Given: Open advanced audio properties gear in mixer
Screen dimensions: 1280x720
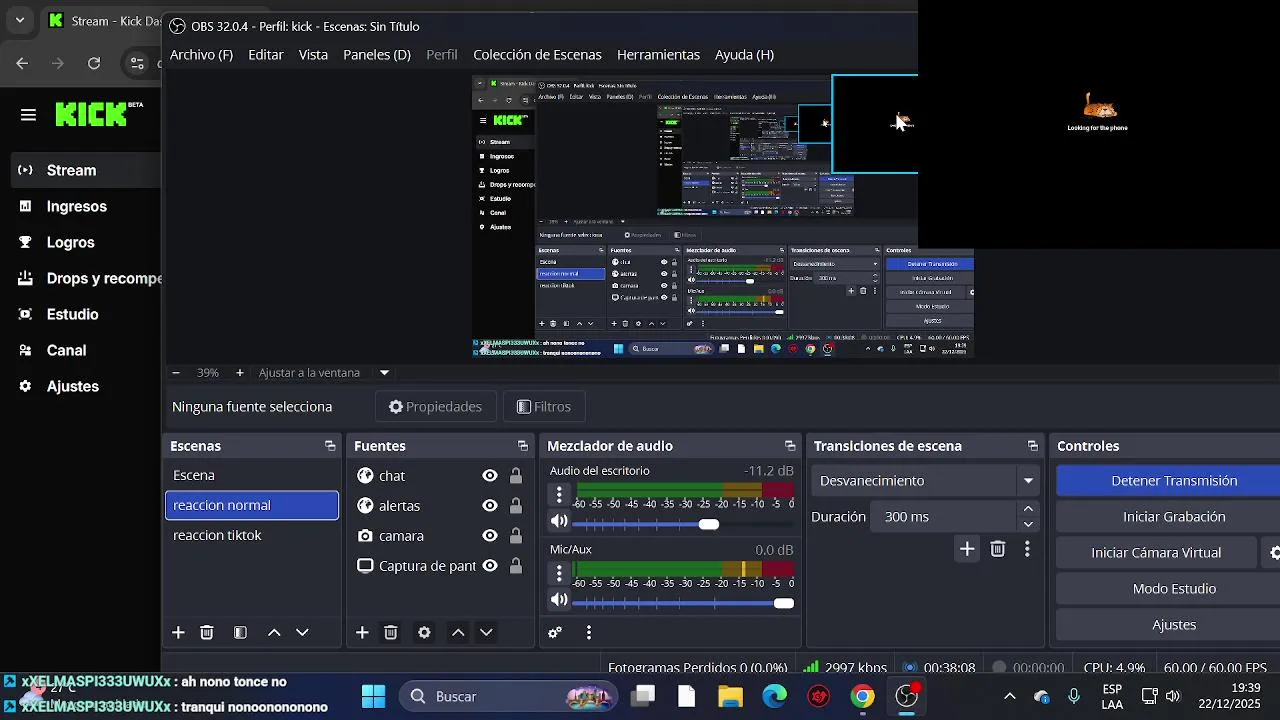Looking at the screenshot, I should pyautogui.click(x=555, y=632).
